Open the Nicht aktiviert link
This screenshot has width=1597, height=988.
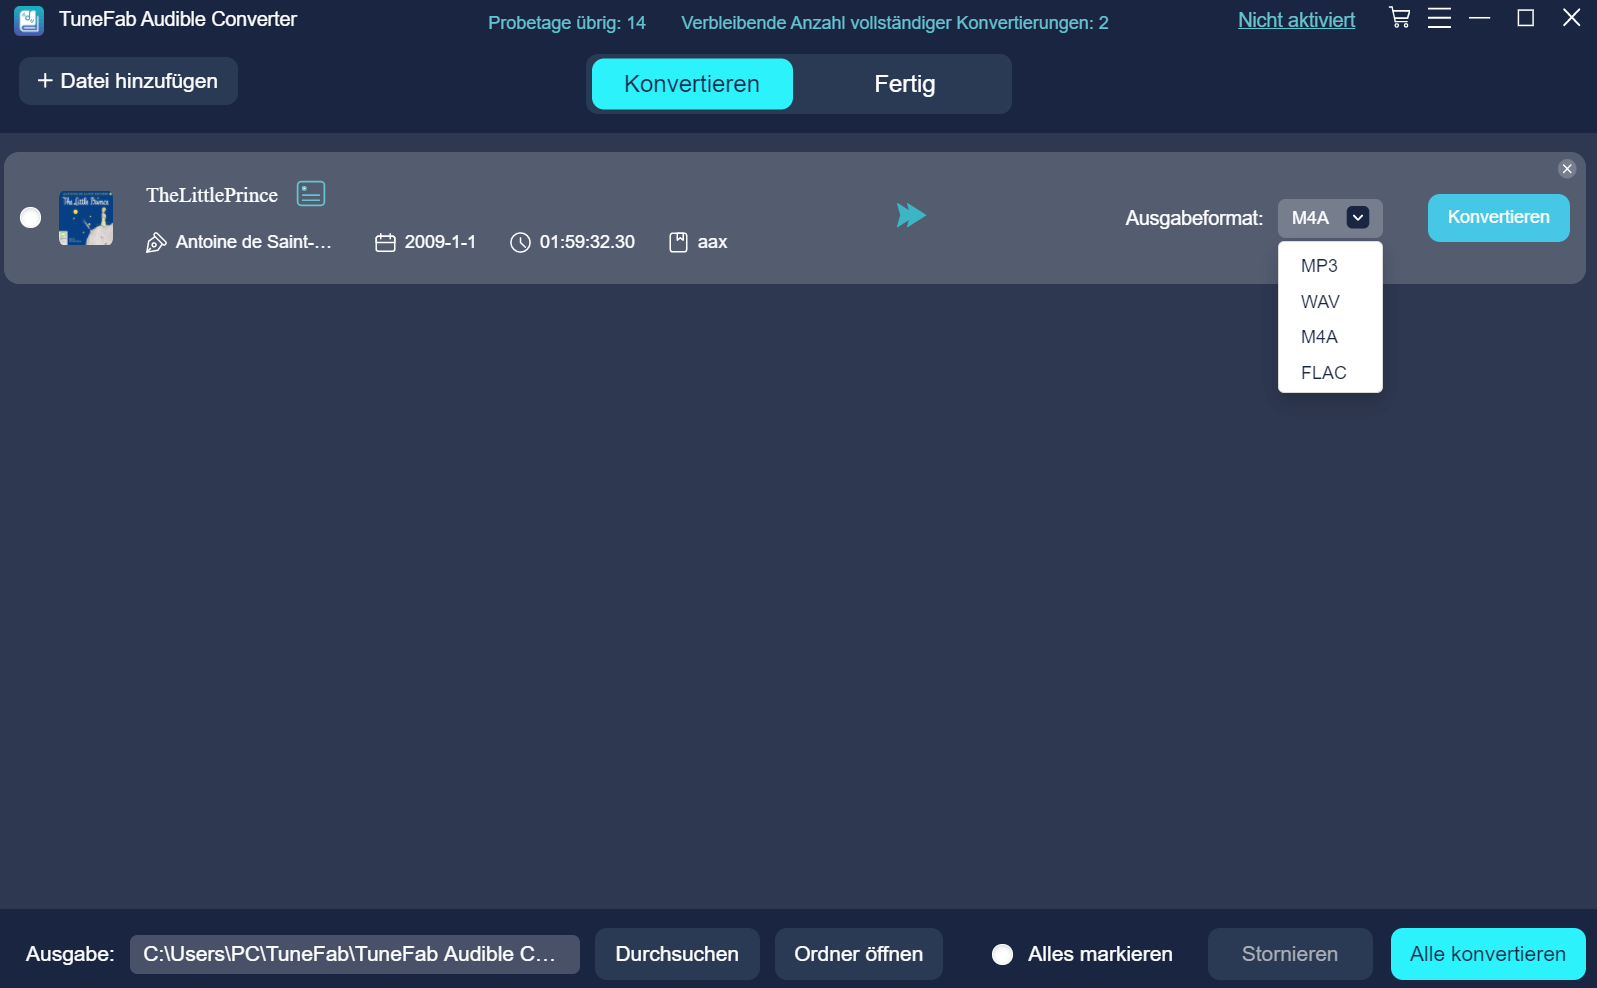point(1296,20)
